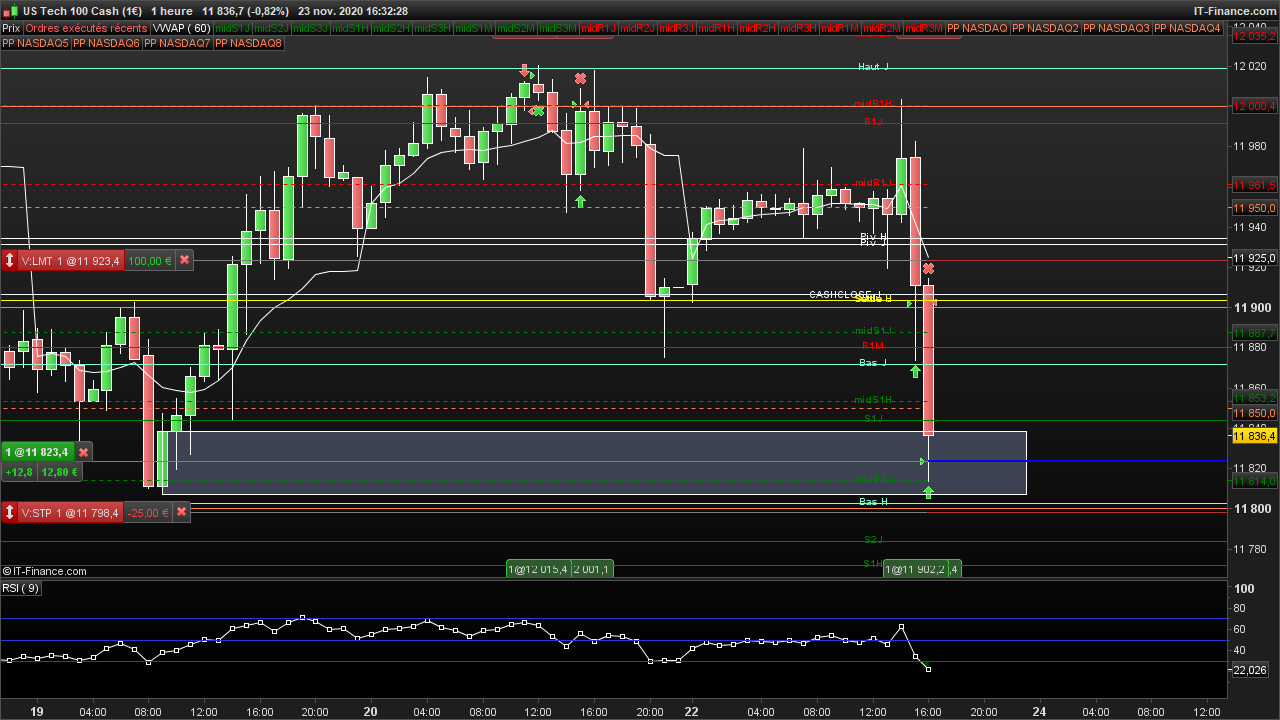Viewport: 1280px width, 720px height.
Task: Click the 1@12 015,4 executed order tag
Action: [538, 569]
